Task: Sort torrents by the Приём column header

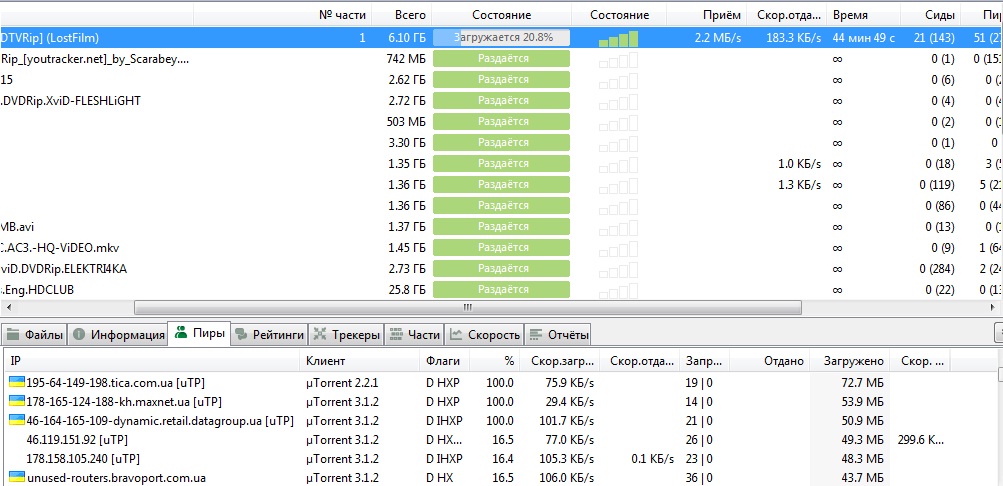Action: click(723, 15)
